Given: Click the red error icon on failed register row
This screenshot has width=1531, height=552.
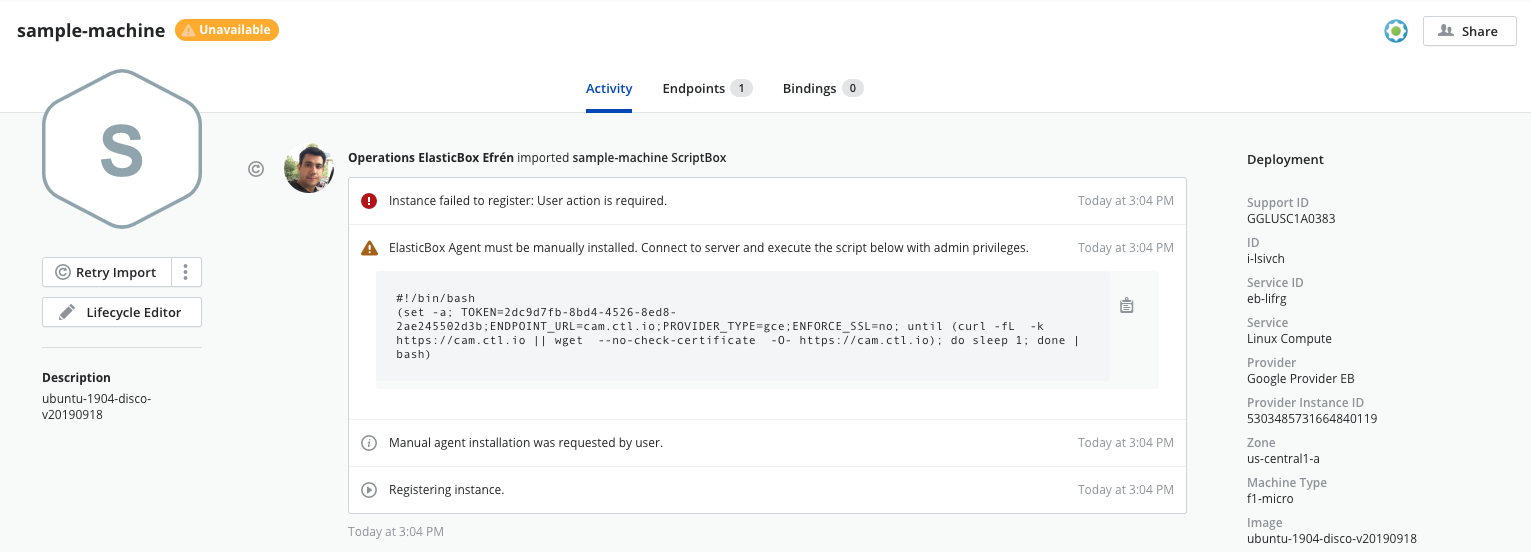Looking at the screenshot, I should pos(369,201).
